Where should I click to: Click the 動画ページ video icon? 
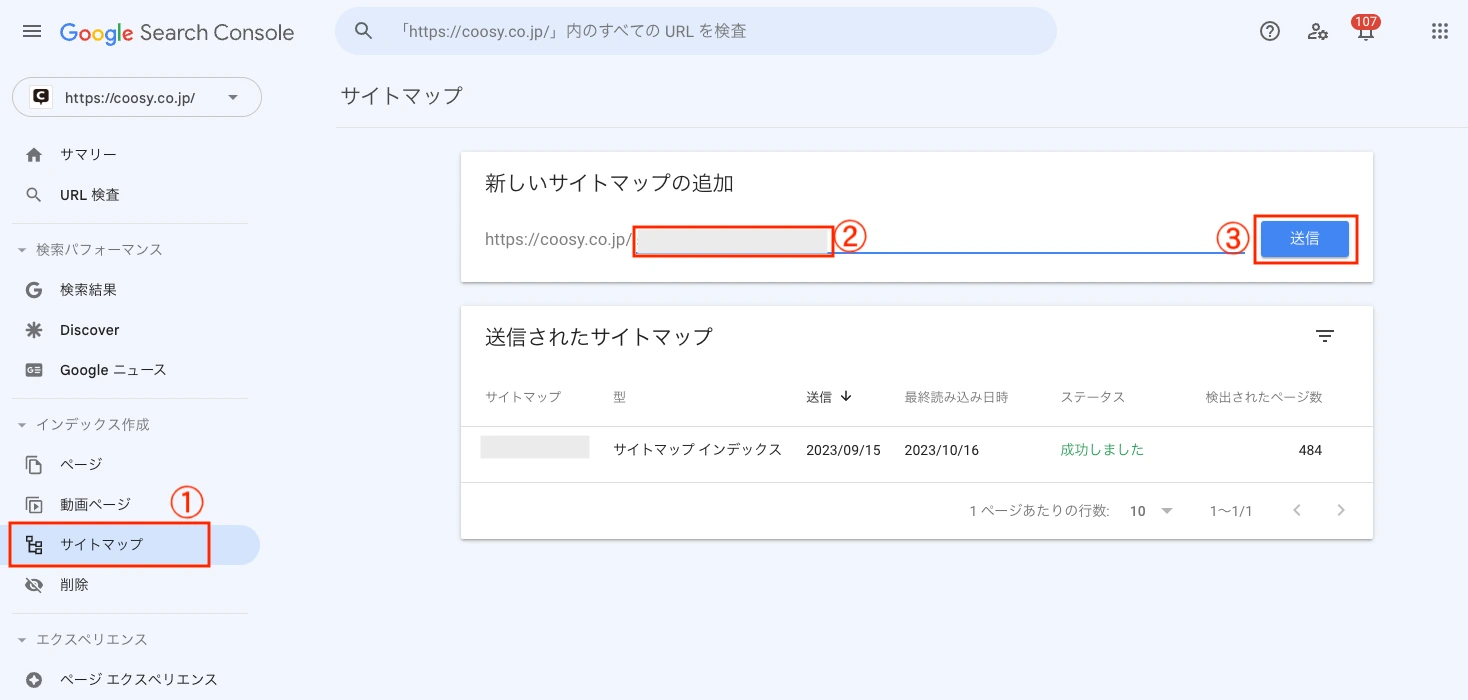point(34,505)
